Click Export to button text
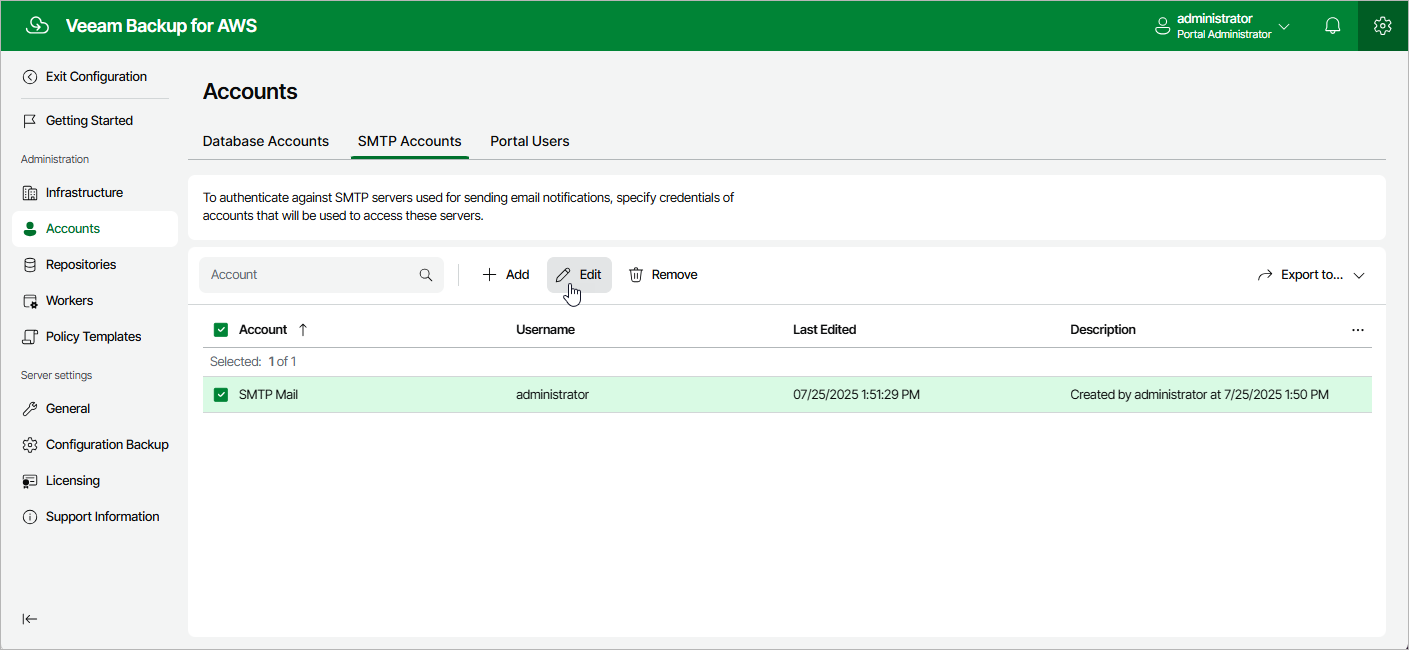The height and width of the screenshot is (650, 1409). [x=1312, y=275]
